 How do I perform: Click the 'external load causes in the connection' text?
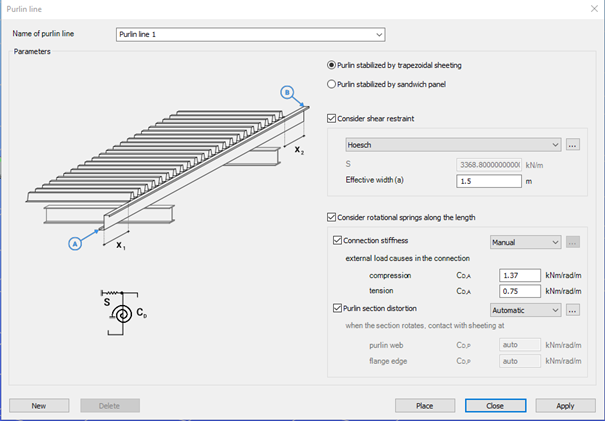407,258
